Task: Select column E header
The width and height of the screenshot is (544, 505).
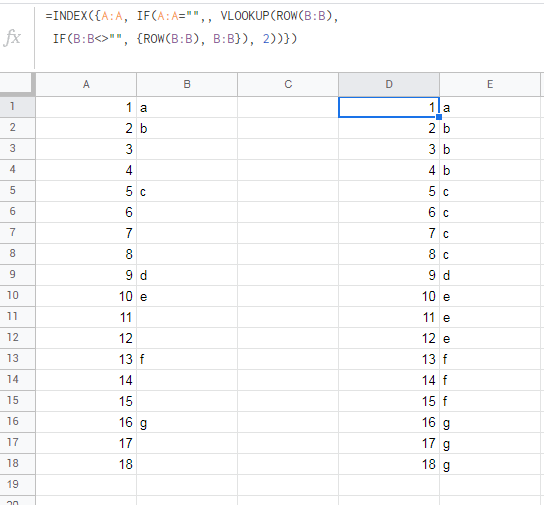Action: (490, 84)
